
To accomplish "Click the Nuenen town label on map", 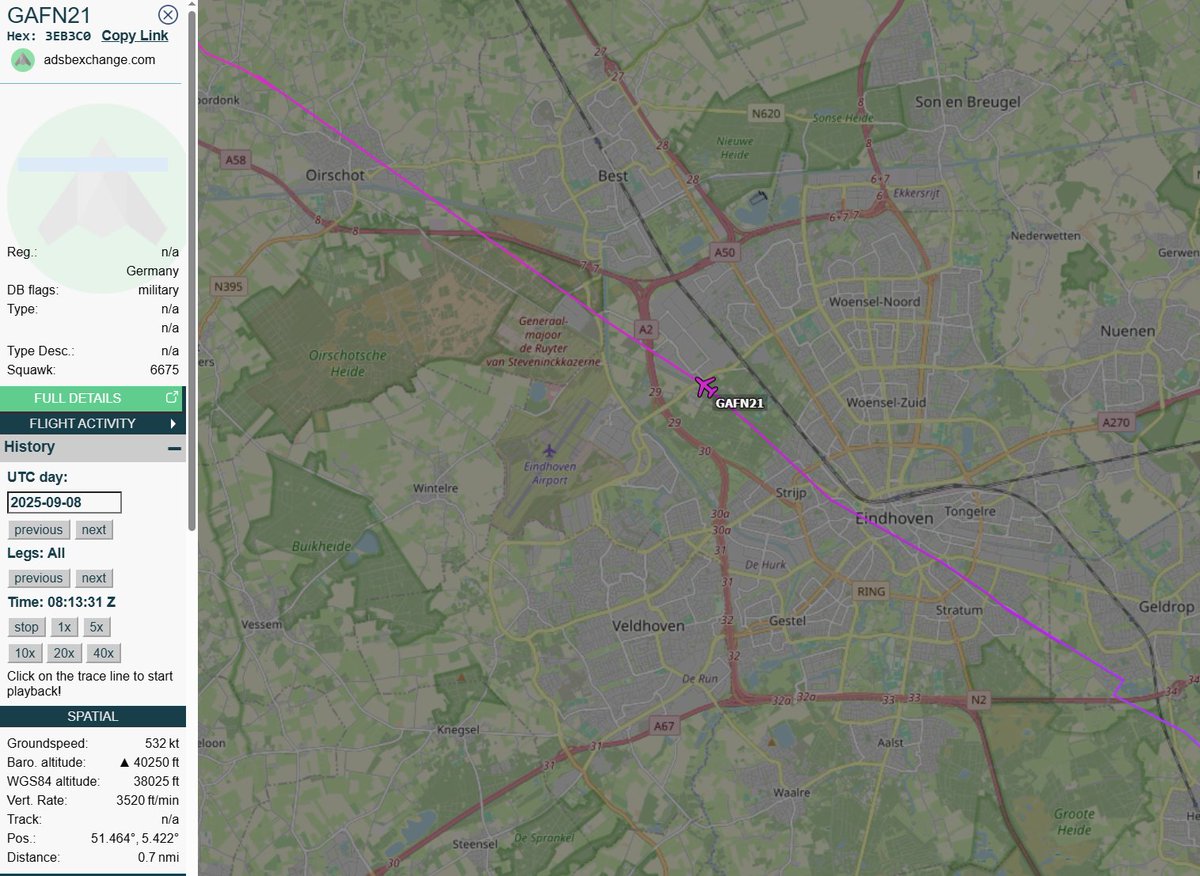I will (1127, 331).
